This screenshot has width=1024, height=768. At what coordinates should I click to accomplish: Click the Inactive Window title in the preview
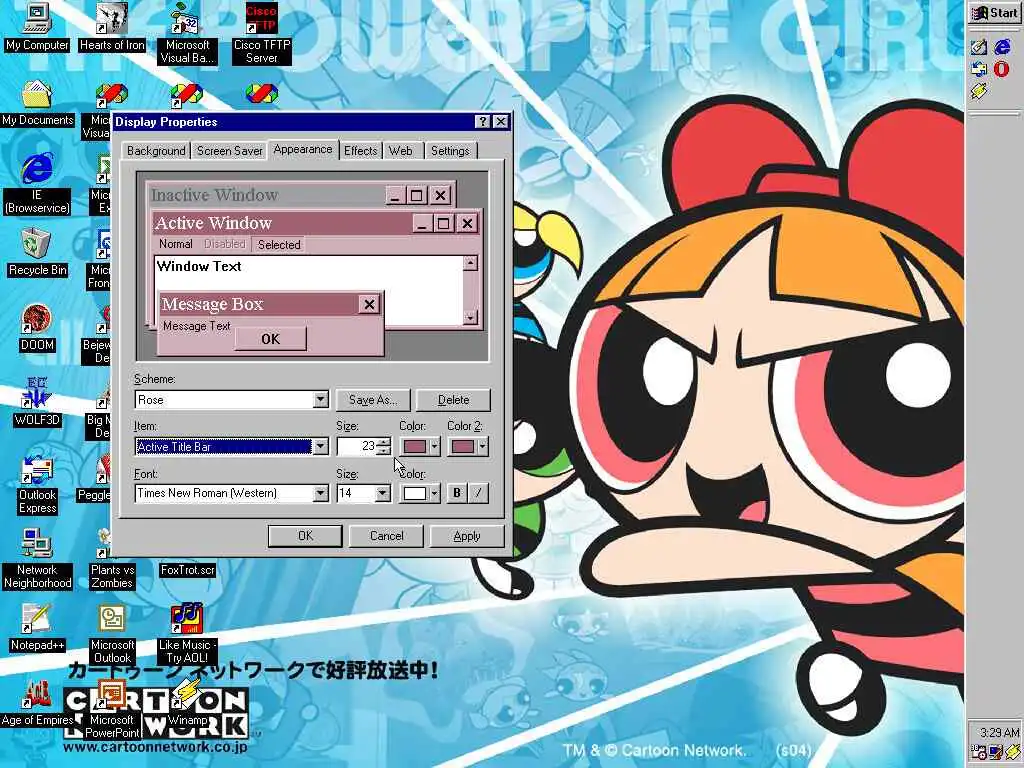(214, 195)
